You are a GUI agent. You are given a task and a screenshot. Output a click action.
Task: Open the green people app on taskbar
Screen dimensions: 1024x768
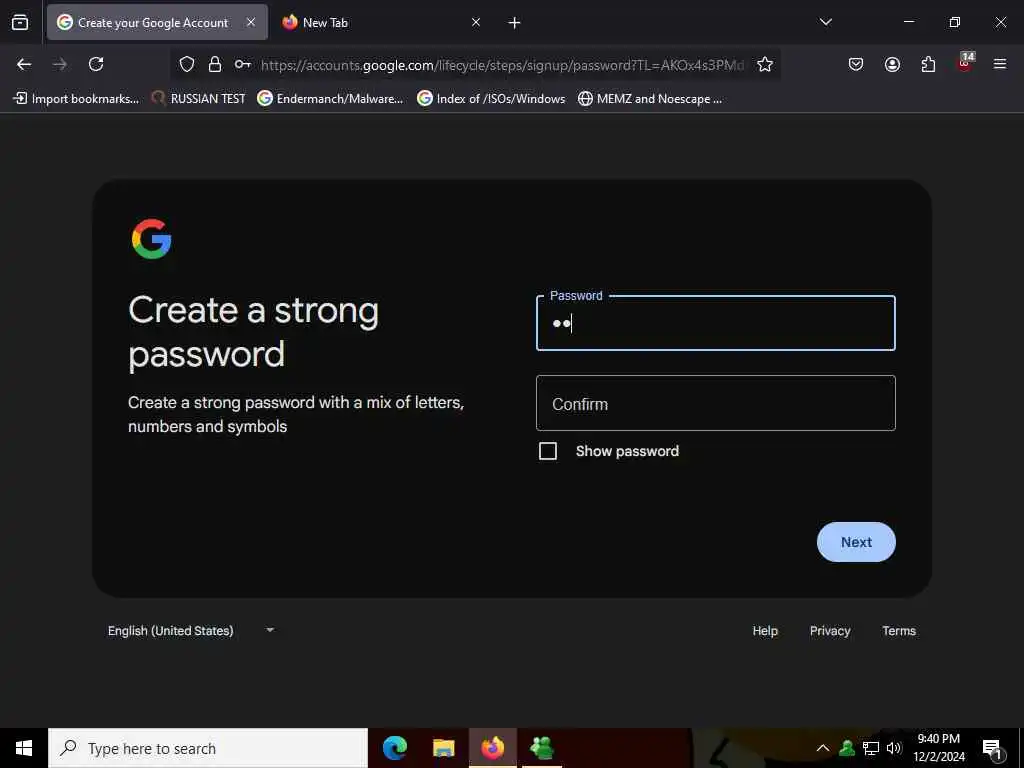pos(542,748)
